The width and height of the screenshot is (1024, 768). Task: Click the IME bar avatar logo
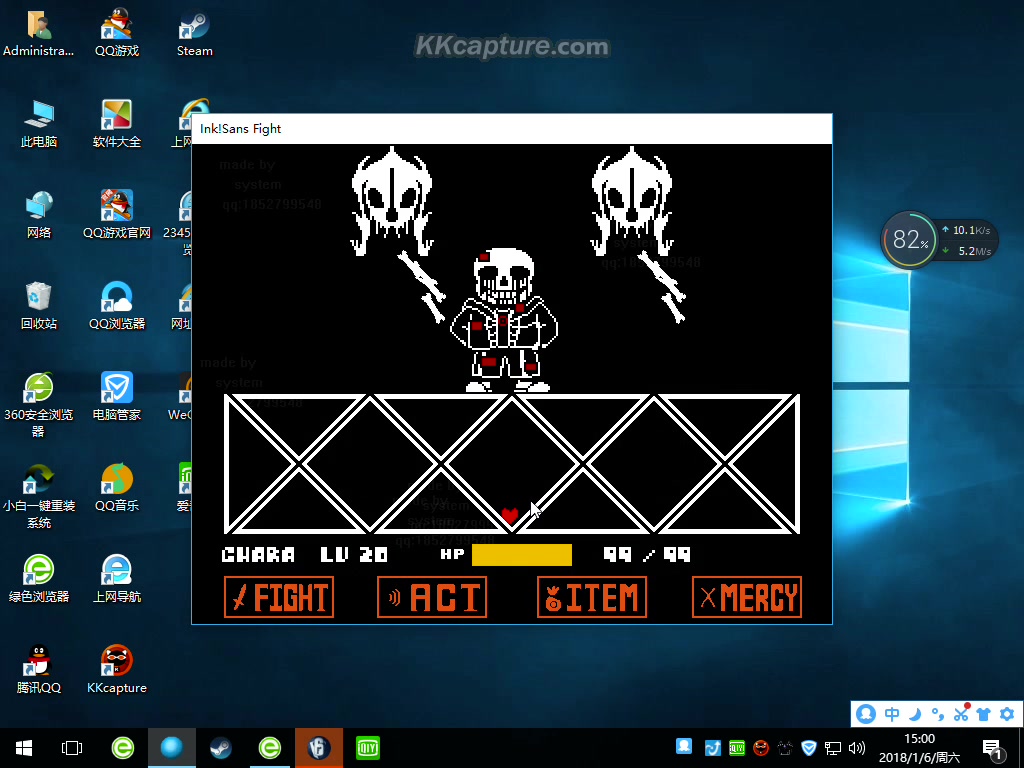point(866,714)
